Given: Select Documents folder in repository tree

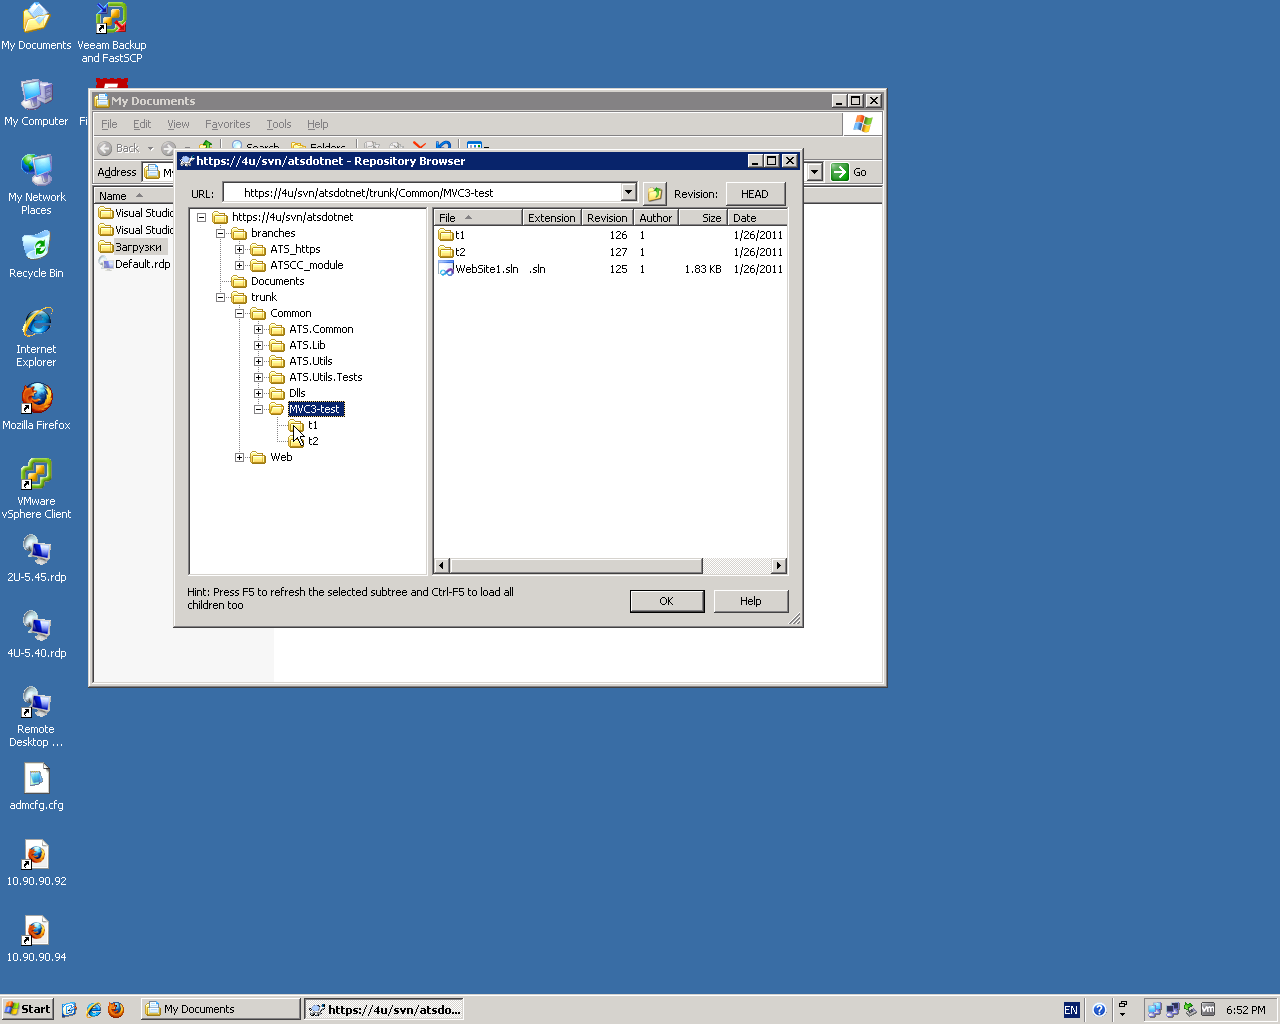Looking at the screenshot, I should pos(268,281).
